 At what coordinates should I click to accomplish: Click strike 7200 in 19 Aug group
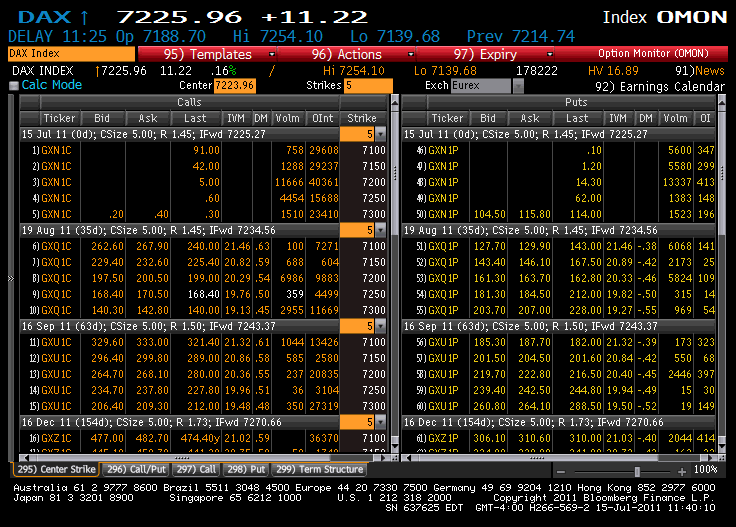[374, 278]
